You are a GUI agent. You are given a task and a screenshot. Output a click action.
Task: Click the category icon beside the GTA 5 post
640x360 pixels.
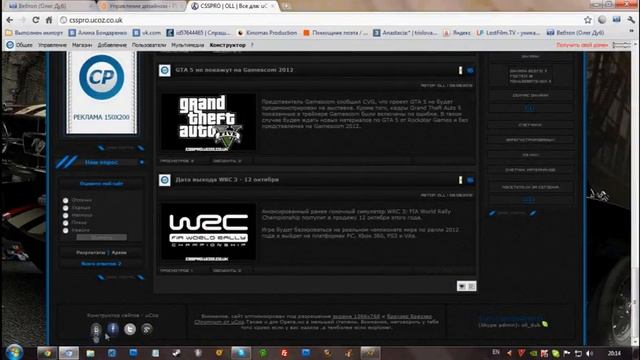tap(164, 70)
